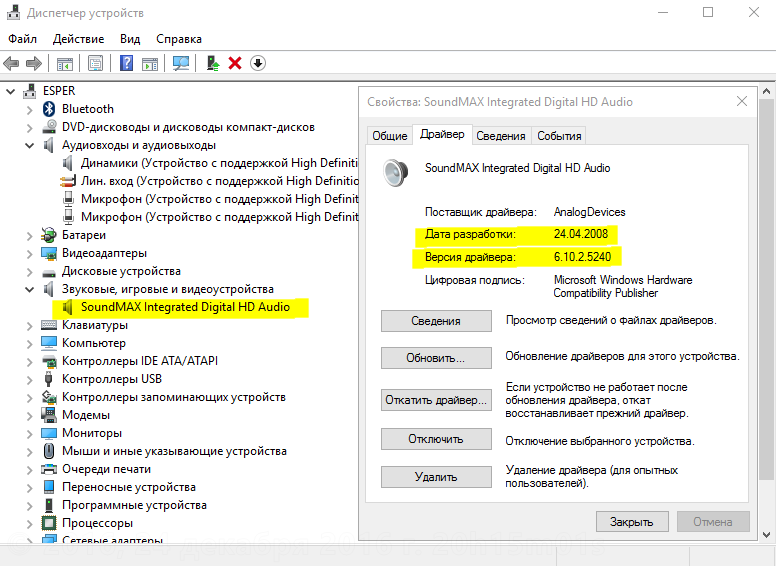Image resolution: width=776 pixels, height=566 pixels.
Task: Expand the Батареи category
Action: coord(29,236)
